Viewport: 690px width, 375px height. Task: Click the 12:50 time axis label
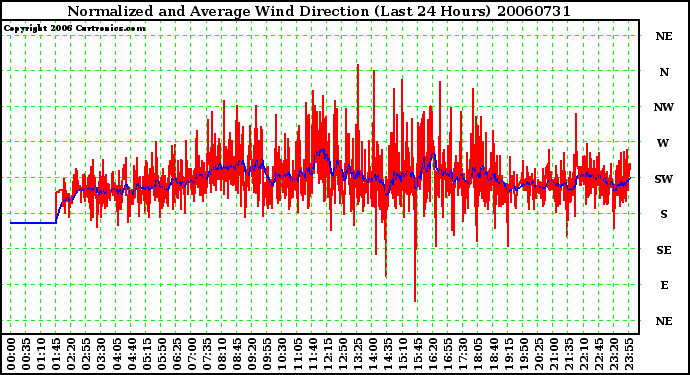(342, 354)
